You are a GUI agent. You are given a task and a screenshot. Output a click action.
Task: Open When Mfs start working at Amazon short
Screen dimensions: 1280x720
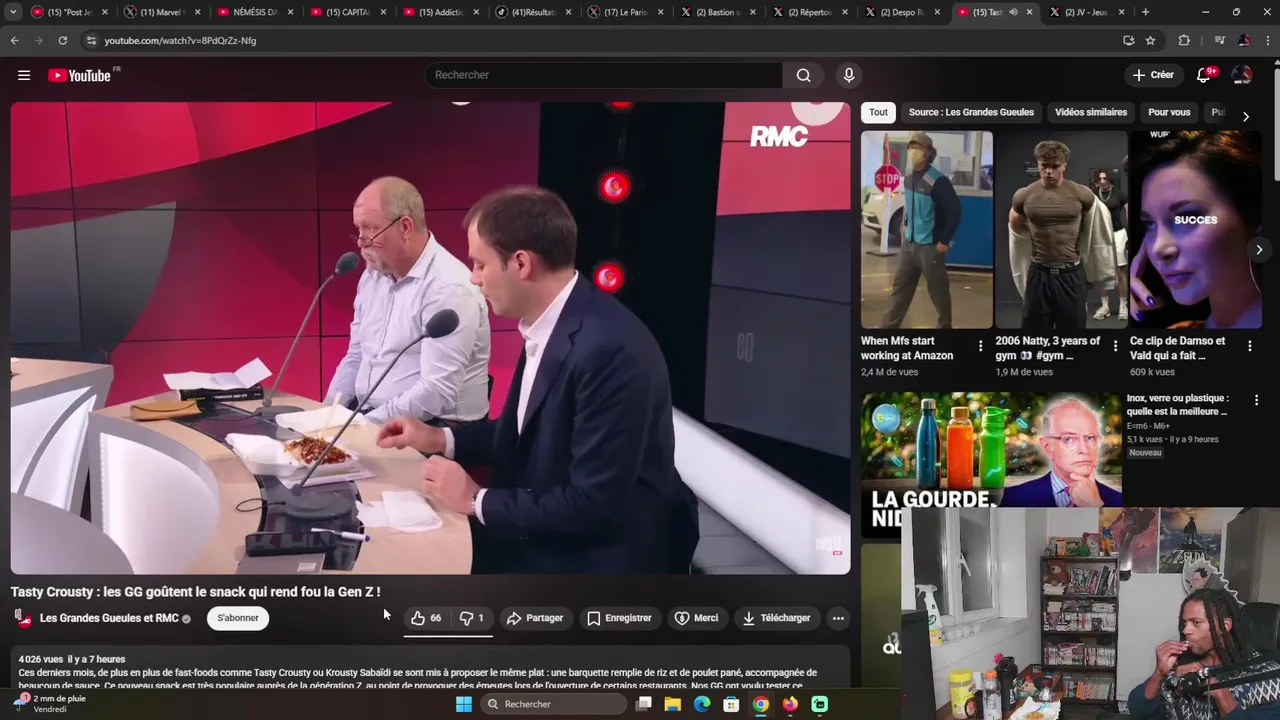(927, 229)
